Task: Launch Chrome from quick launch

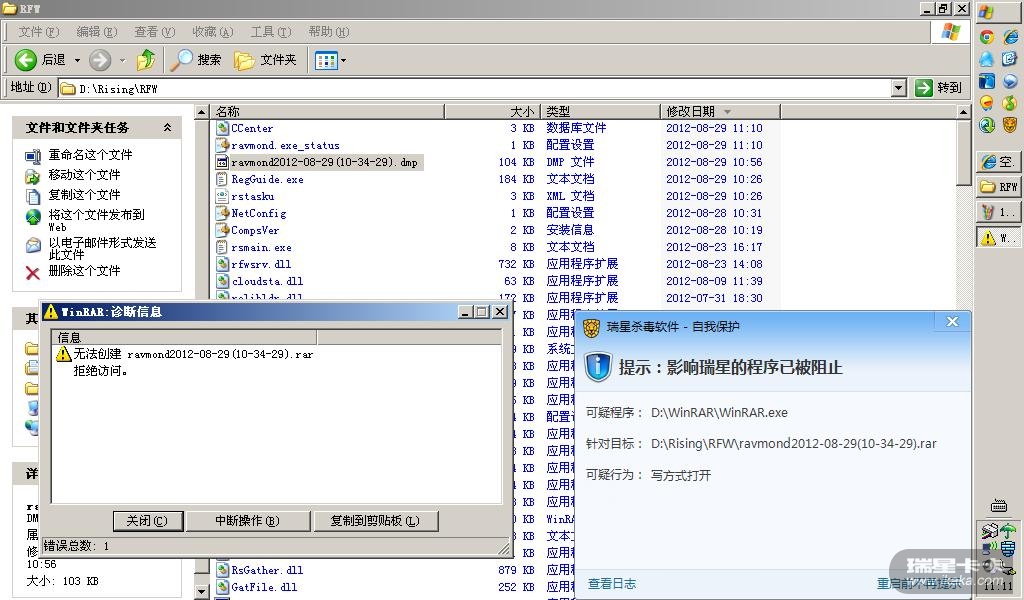Action: (987, 37)
